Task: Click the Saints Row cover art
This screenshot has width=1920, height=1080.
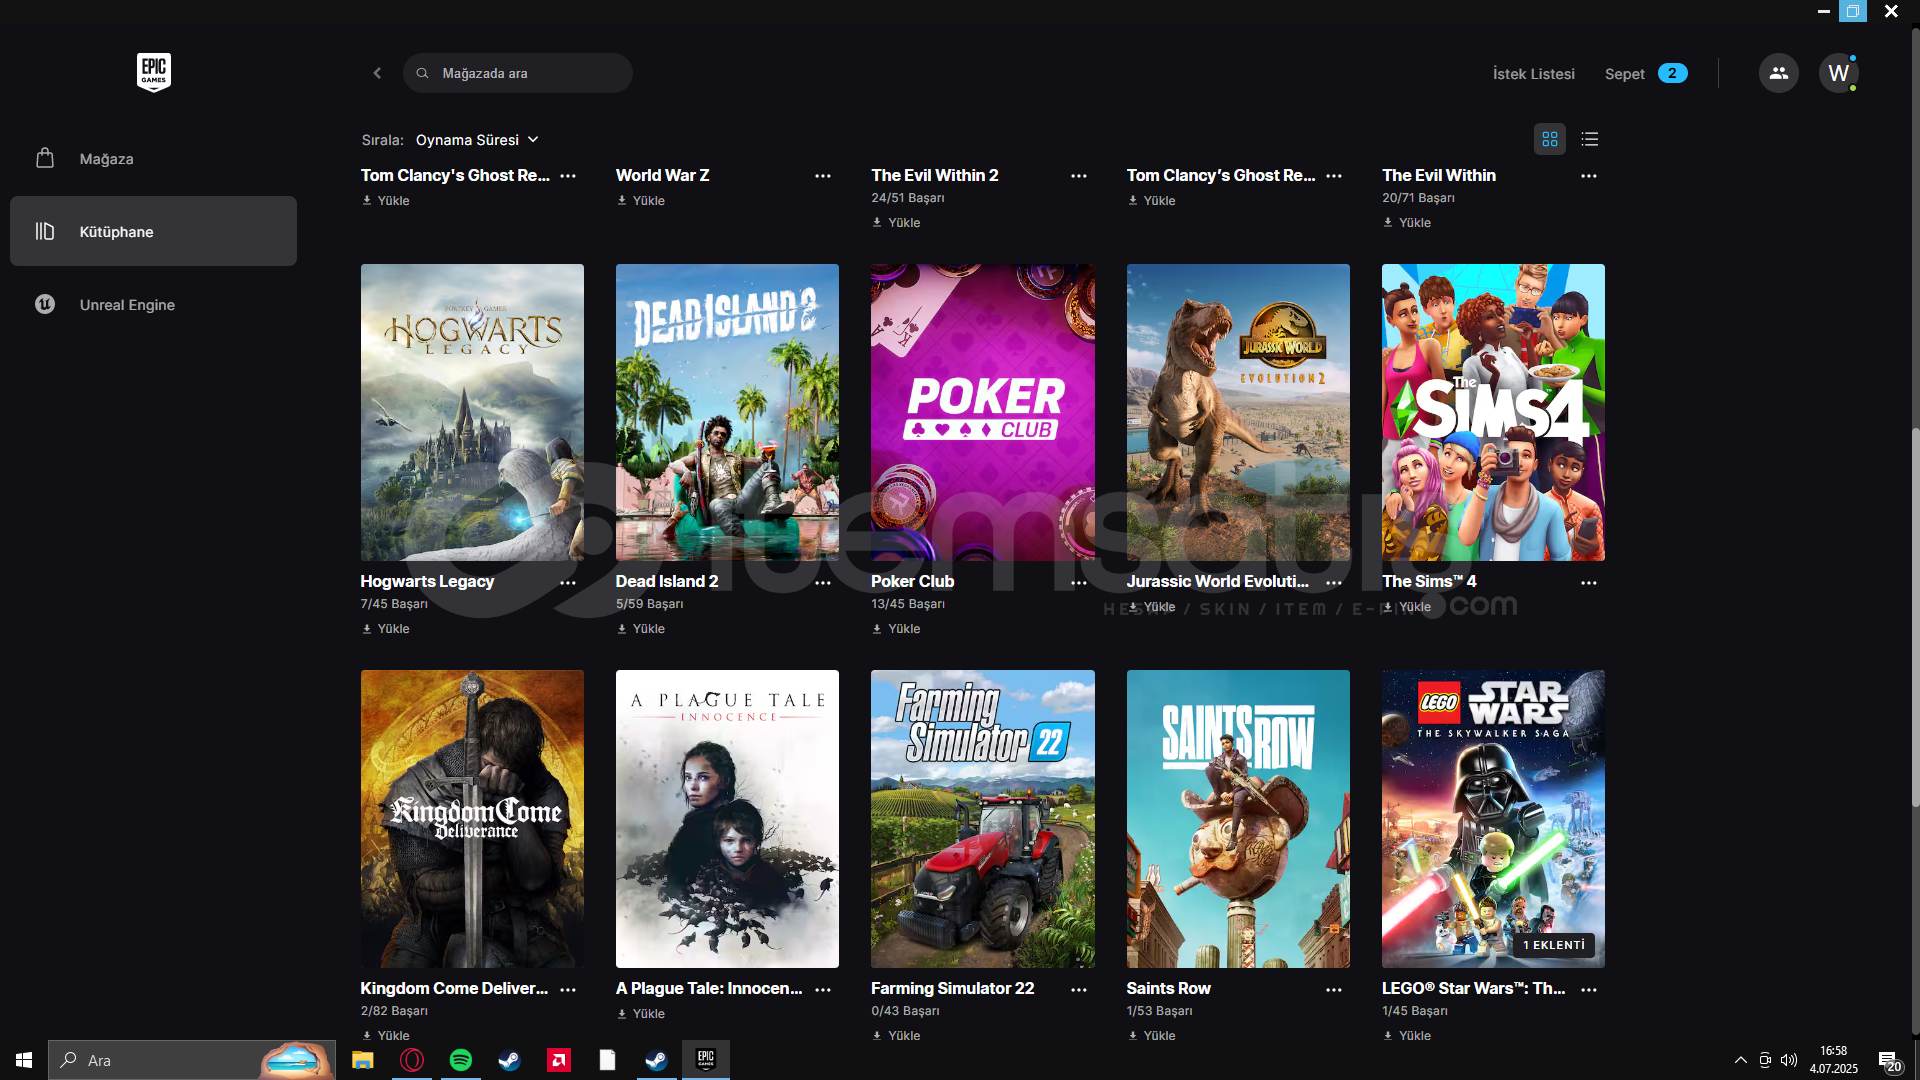Action: tap(1238, 819)
